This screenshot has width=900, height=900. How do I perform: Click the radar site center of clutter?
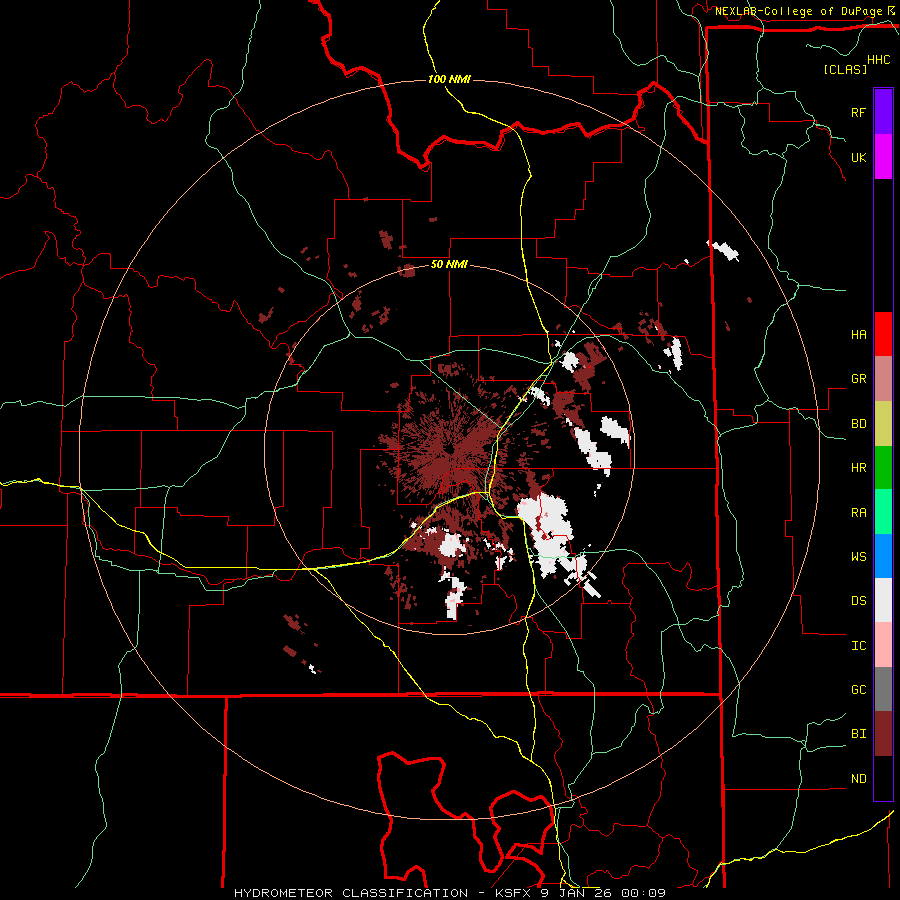(x=449, y=449)
